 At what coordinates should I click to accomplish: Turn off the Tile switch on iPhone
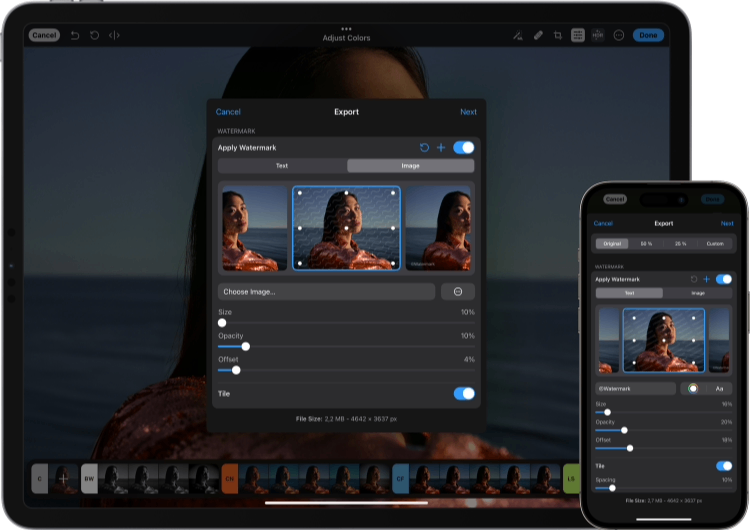click(x=723, y=466)
